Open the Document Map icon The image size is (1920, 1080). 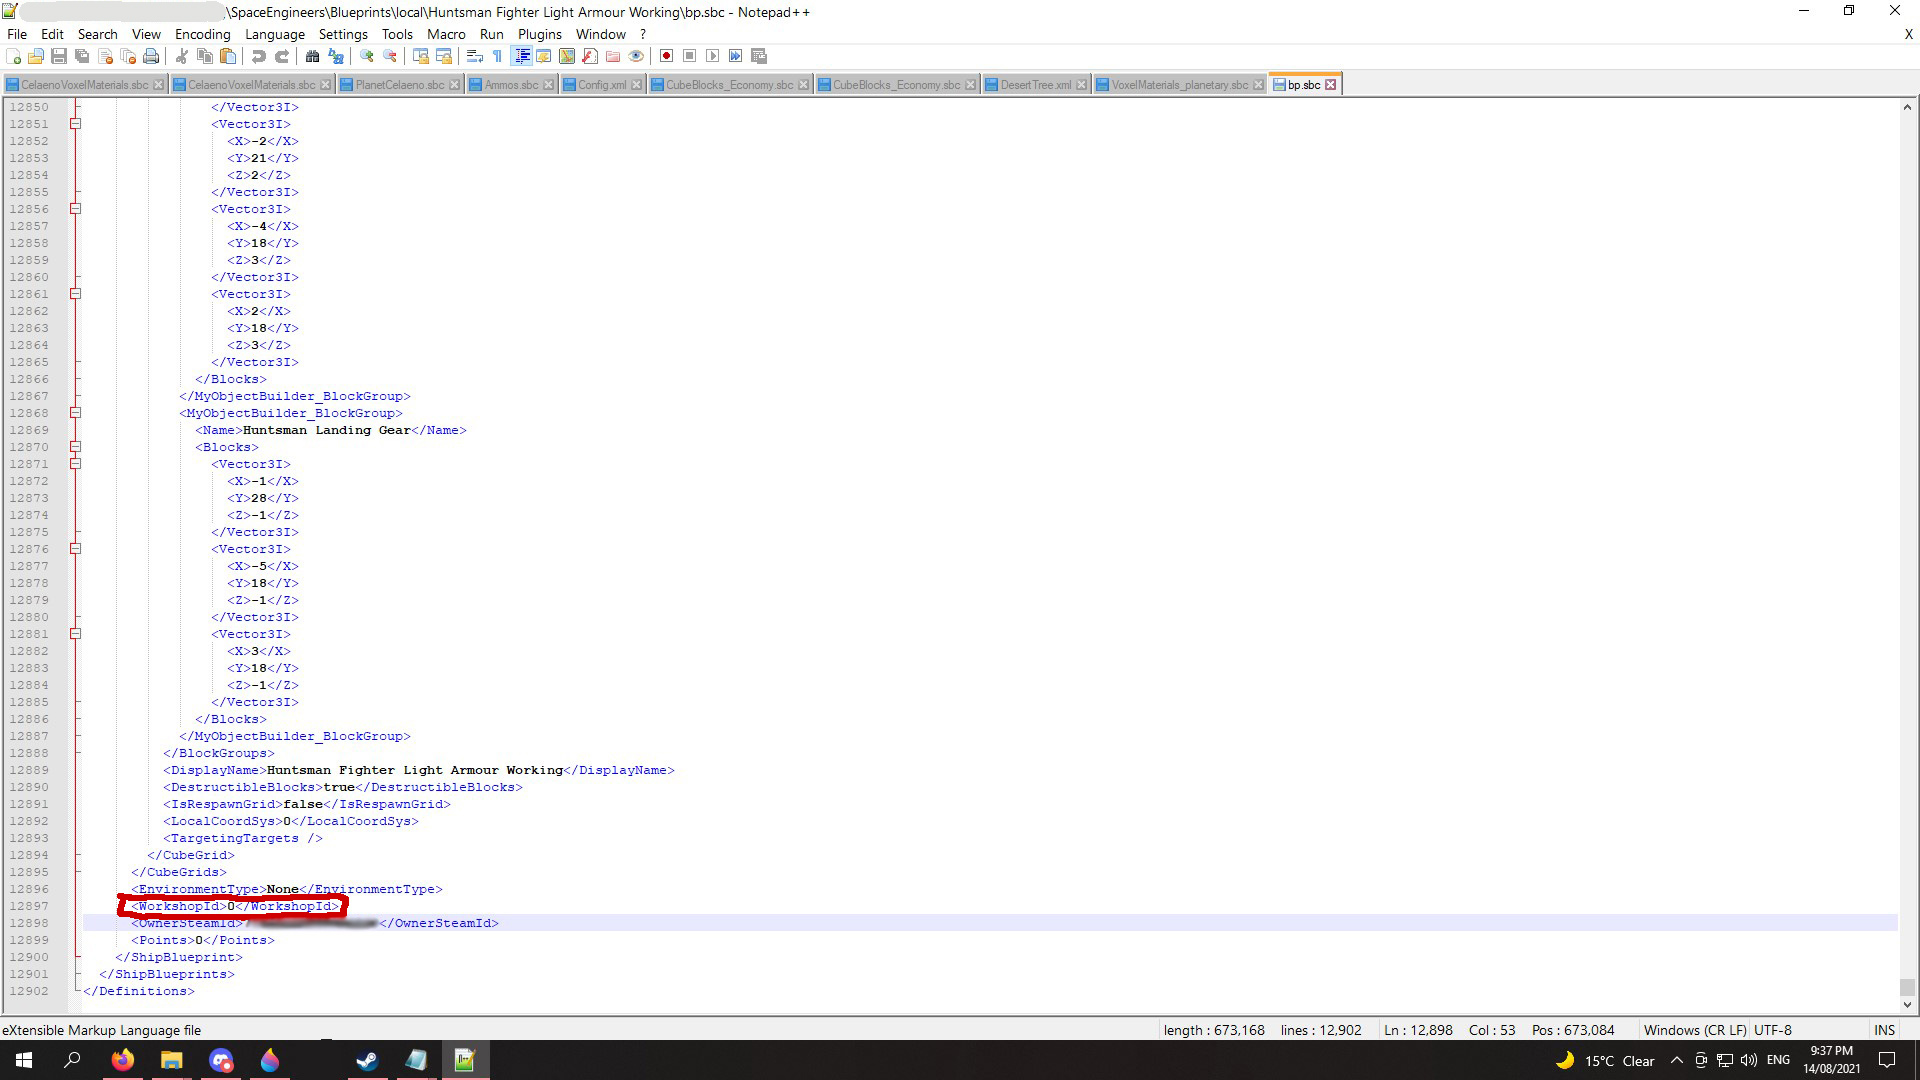pyautogui.click(x=567, y=56)
